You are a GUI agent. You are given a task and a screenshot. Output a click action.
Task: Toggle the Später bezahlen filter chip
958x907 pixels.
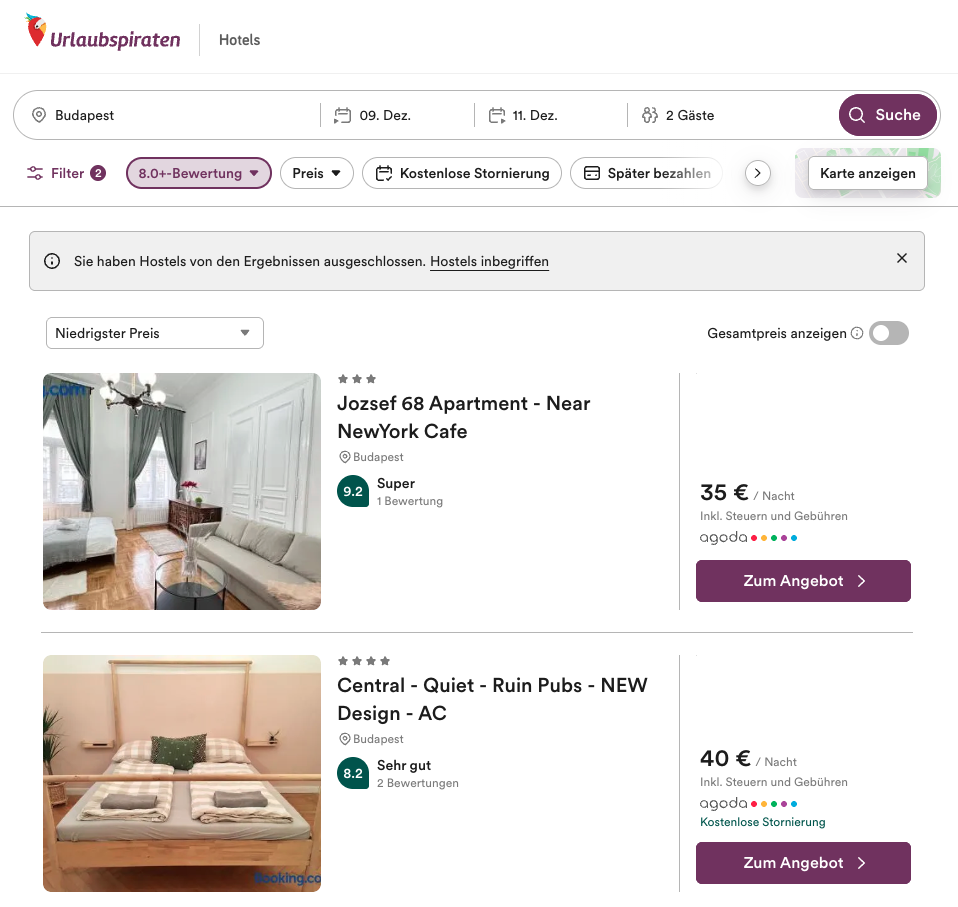click(646, 173)
